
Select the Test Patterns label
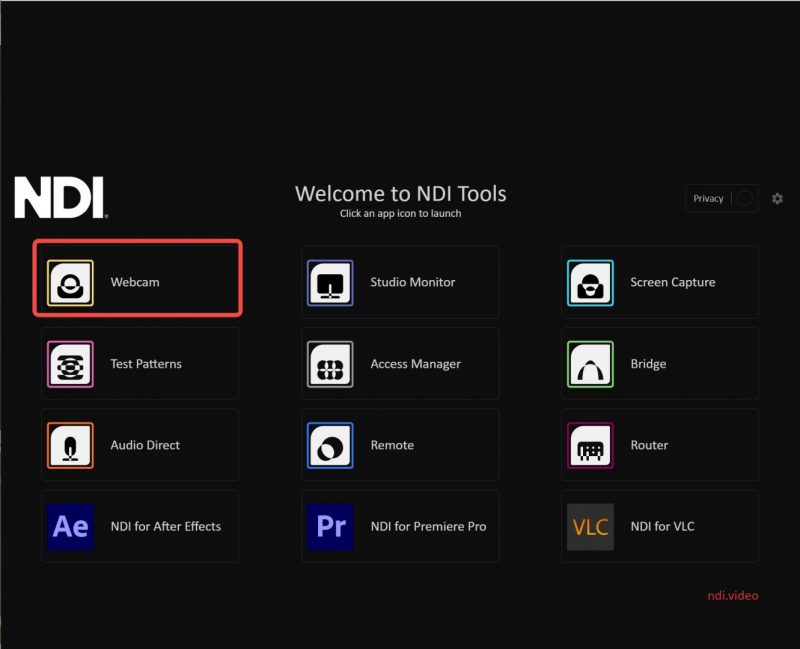[146, 364]
